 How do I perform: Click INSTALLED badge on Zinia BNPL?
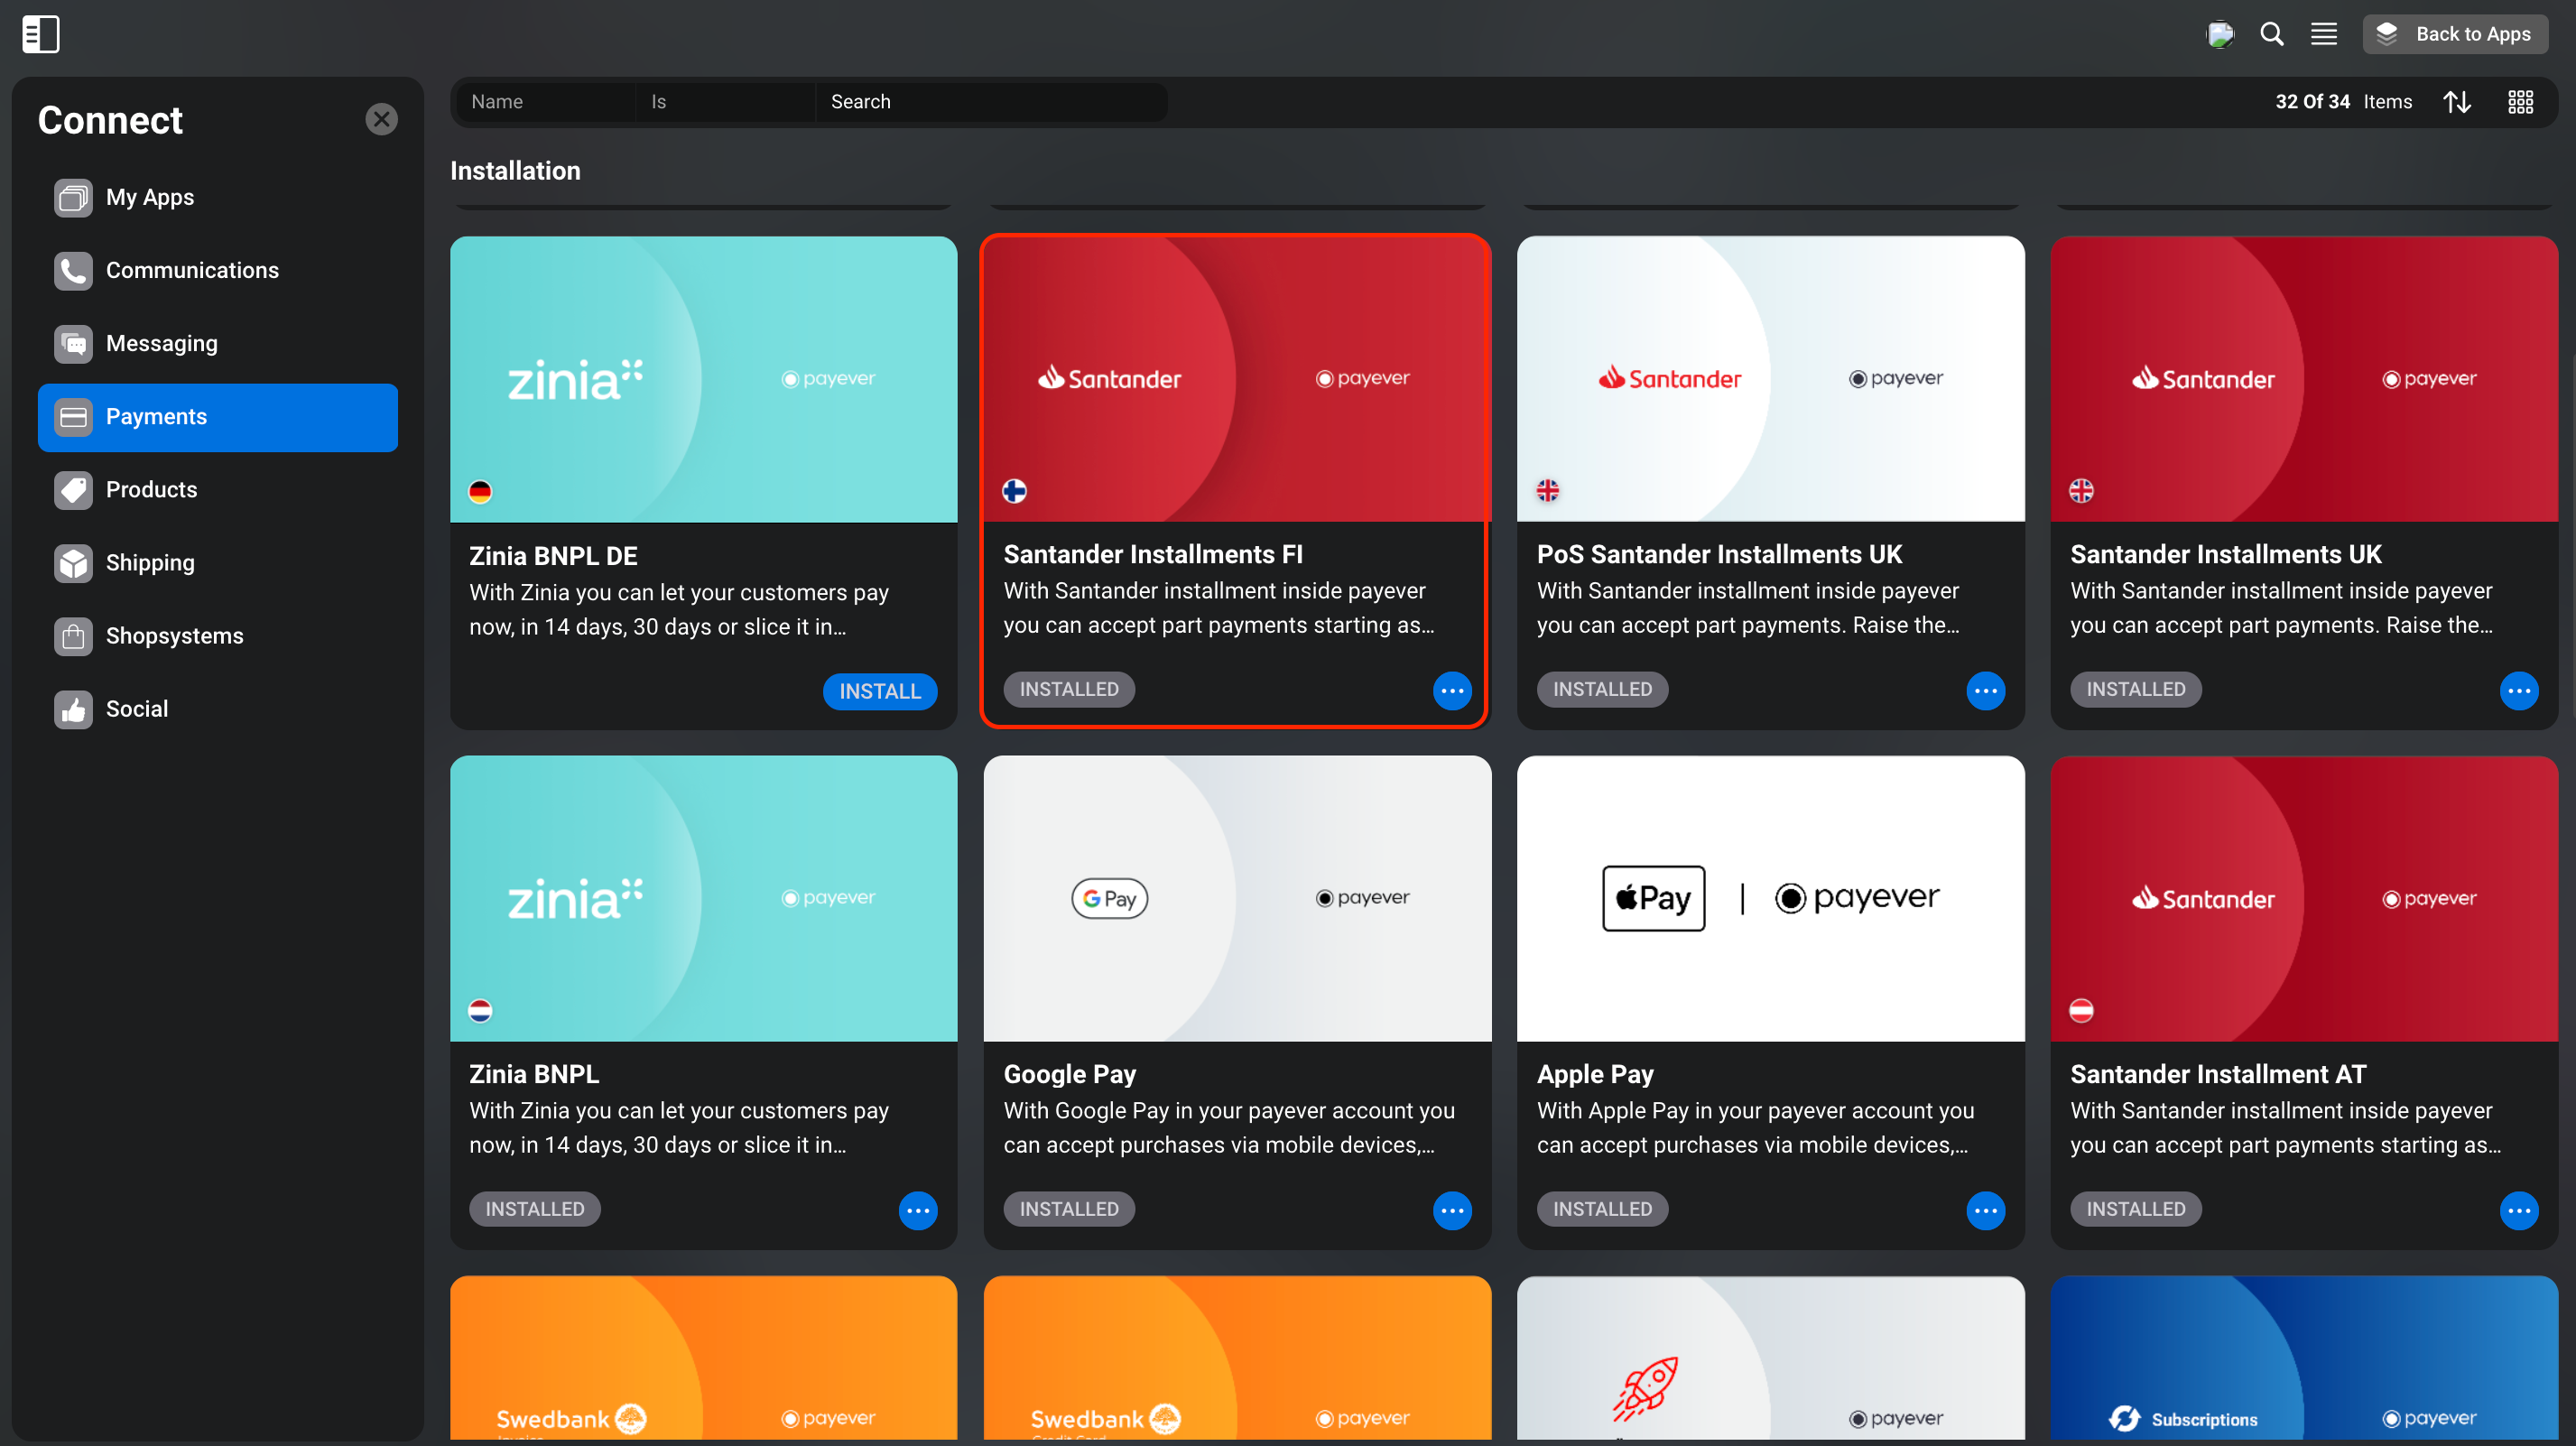coord(535,1209)
